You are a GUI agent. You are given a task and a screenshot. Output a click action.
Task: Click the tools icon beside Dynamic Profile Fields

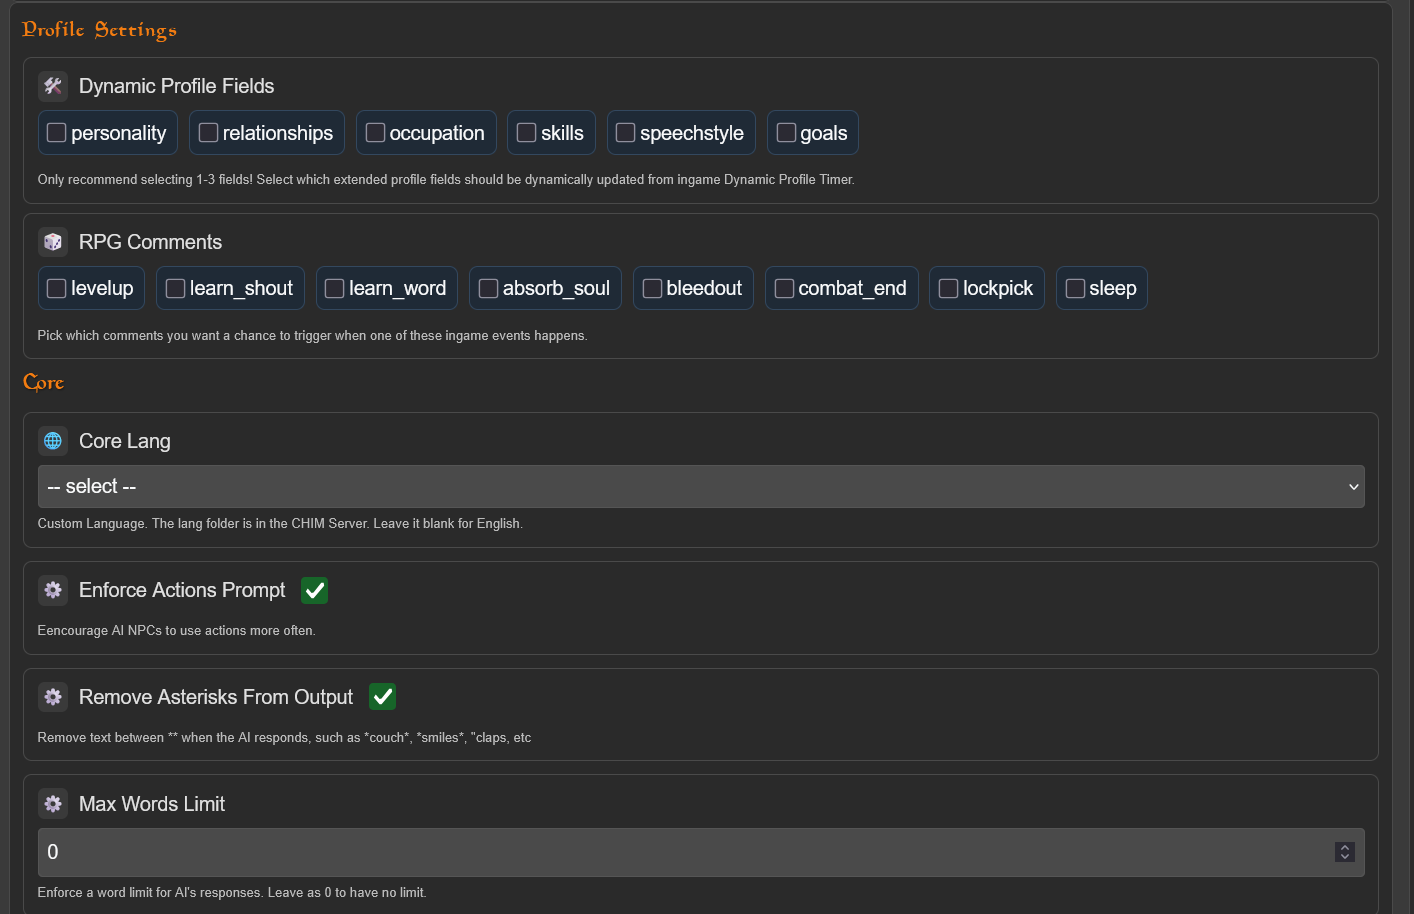coord(53,86)
